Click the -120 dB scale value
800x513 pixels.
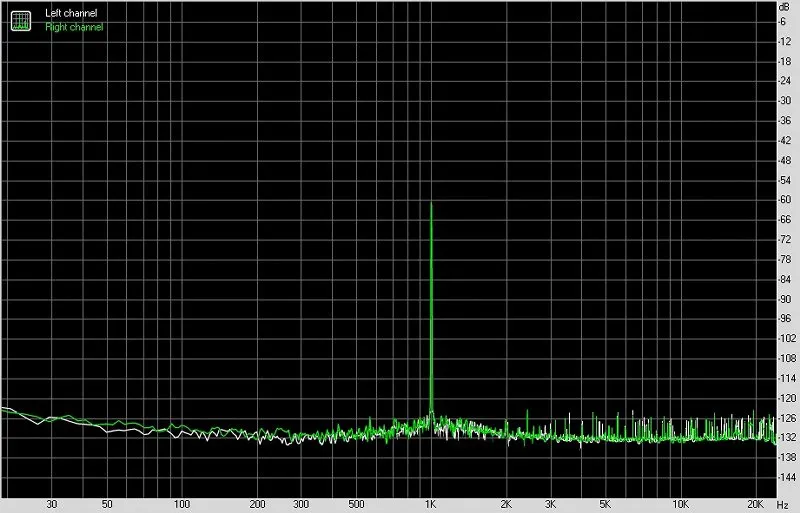[x=787, y=398]
